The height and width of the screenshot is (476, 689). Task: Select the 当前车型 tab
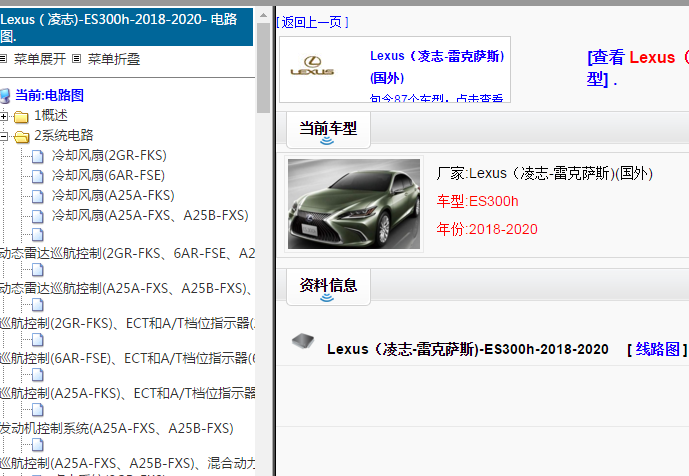pyautogui.click(x=328, y=129)
